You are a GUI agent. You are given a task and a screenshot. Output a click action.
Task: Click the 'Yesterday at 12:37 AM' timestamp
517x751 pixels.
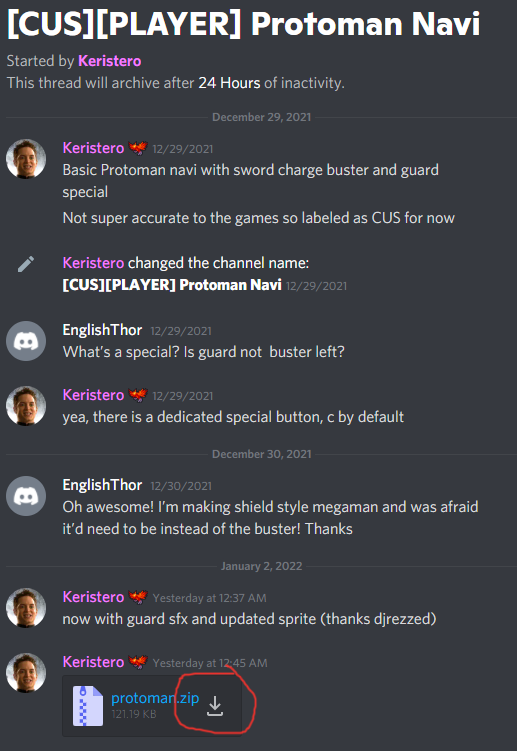tap(209, 598)
